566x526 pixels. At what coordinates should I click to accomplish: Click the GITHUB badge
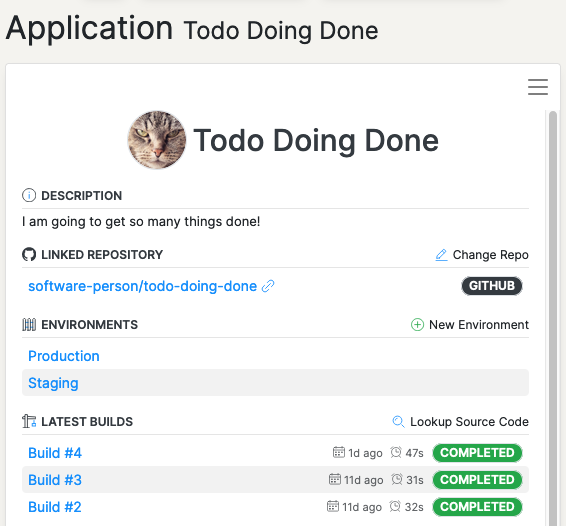pos(492,286)
